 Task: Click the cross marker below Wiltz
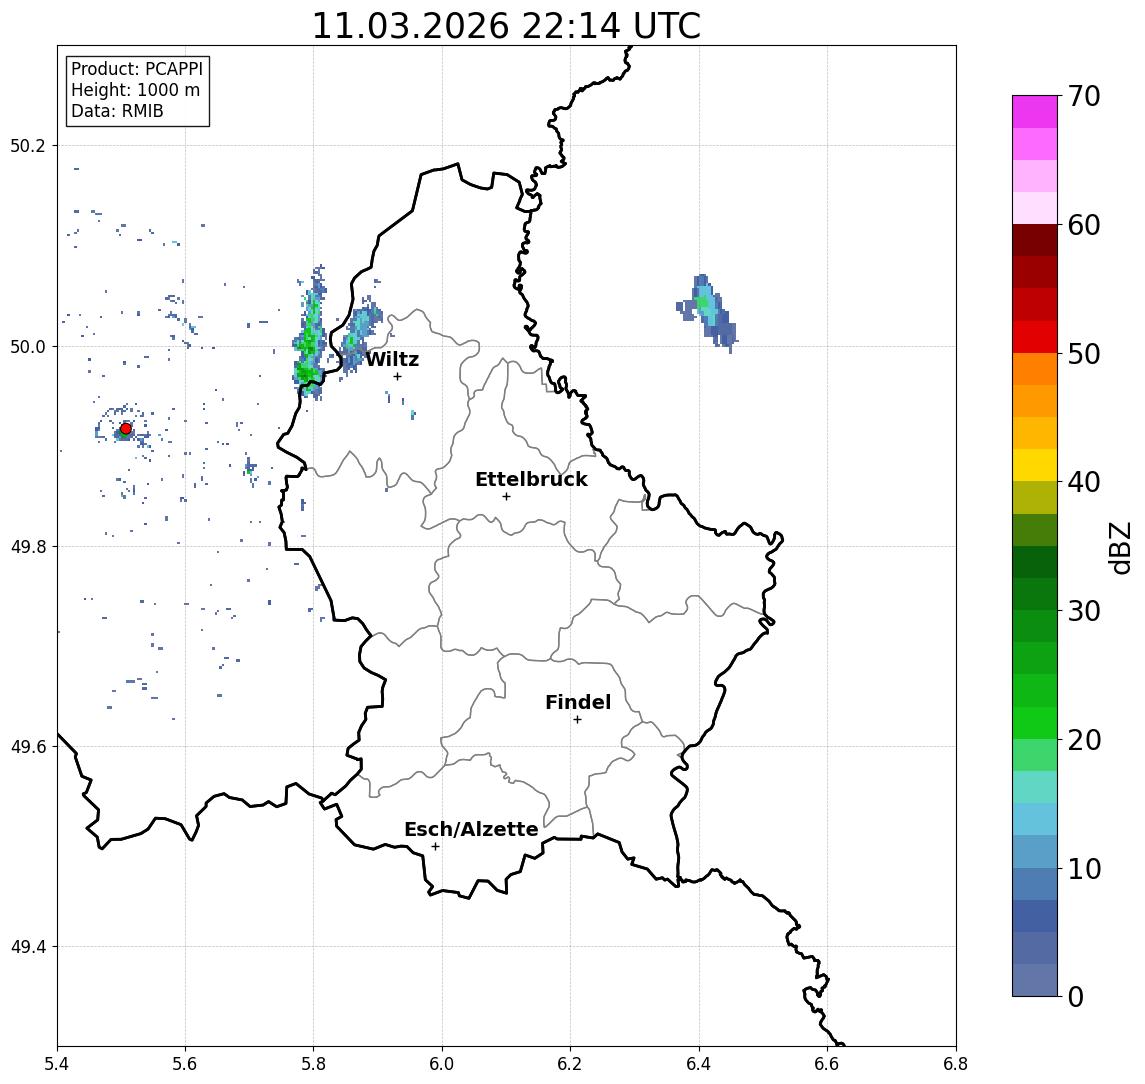pos(397,377)
